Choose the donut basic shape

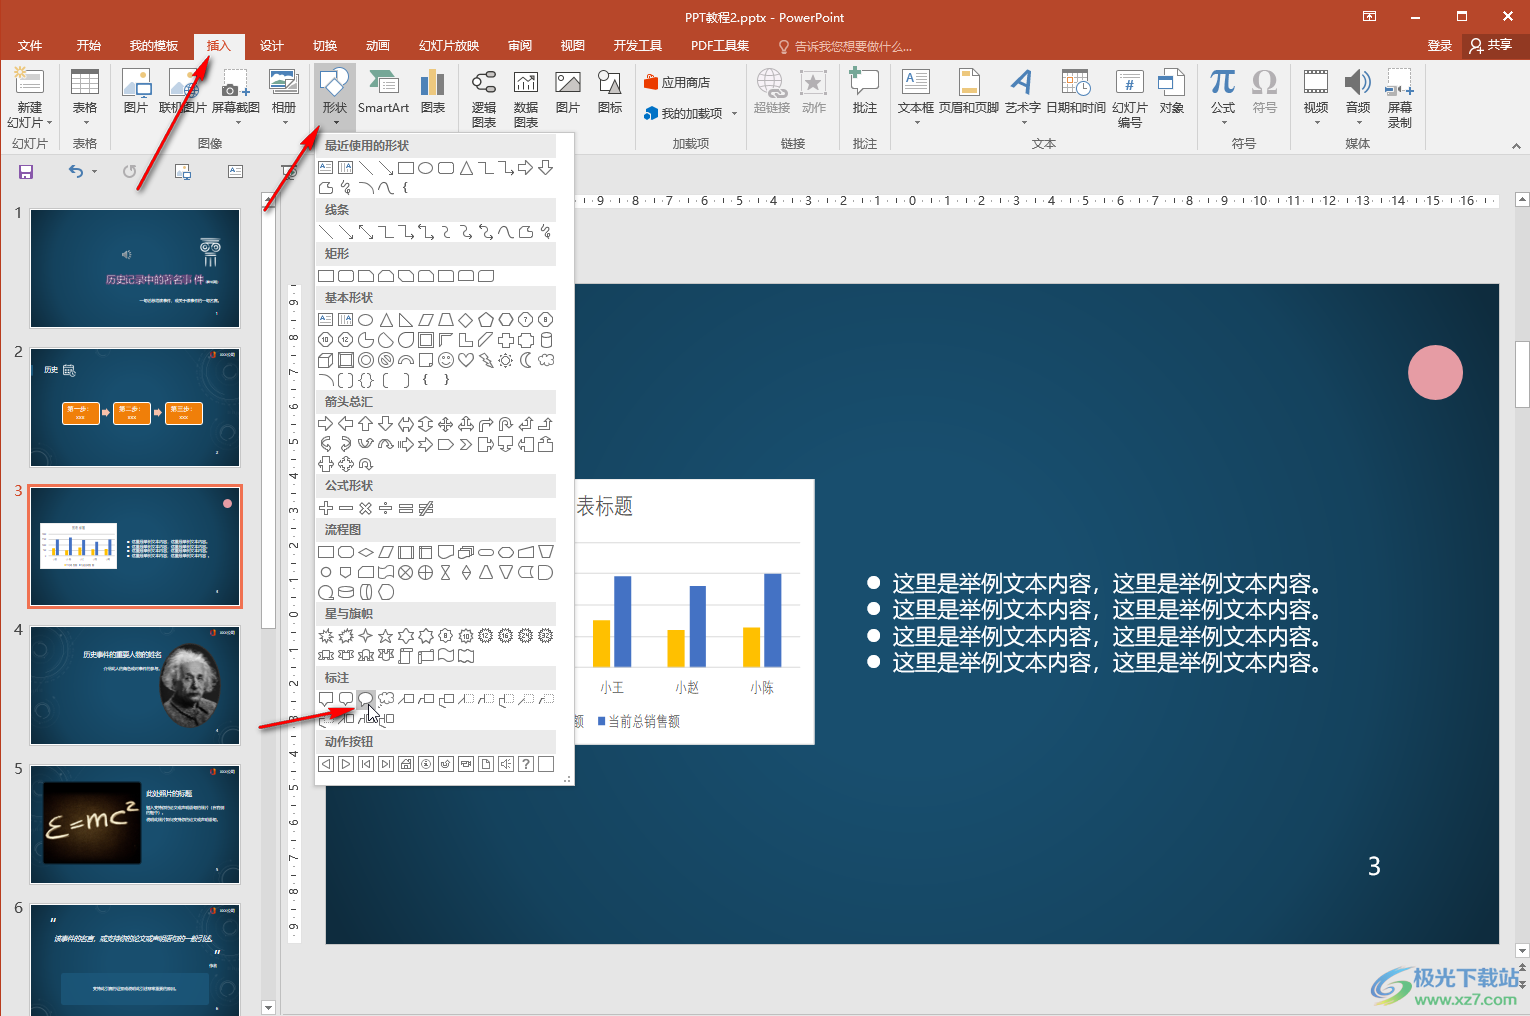click(x=366, y=360)
